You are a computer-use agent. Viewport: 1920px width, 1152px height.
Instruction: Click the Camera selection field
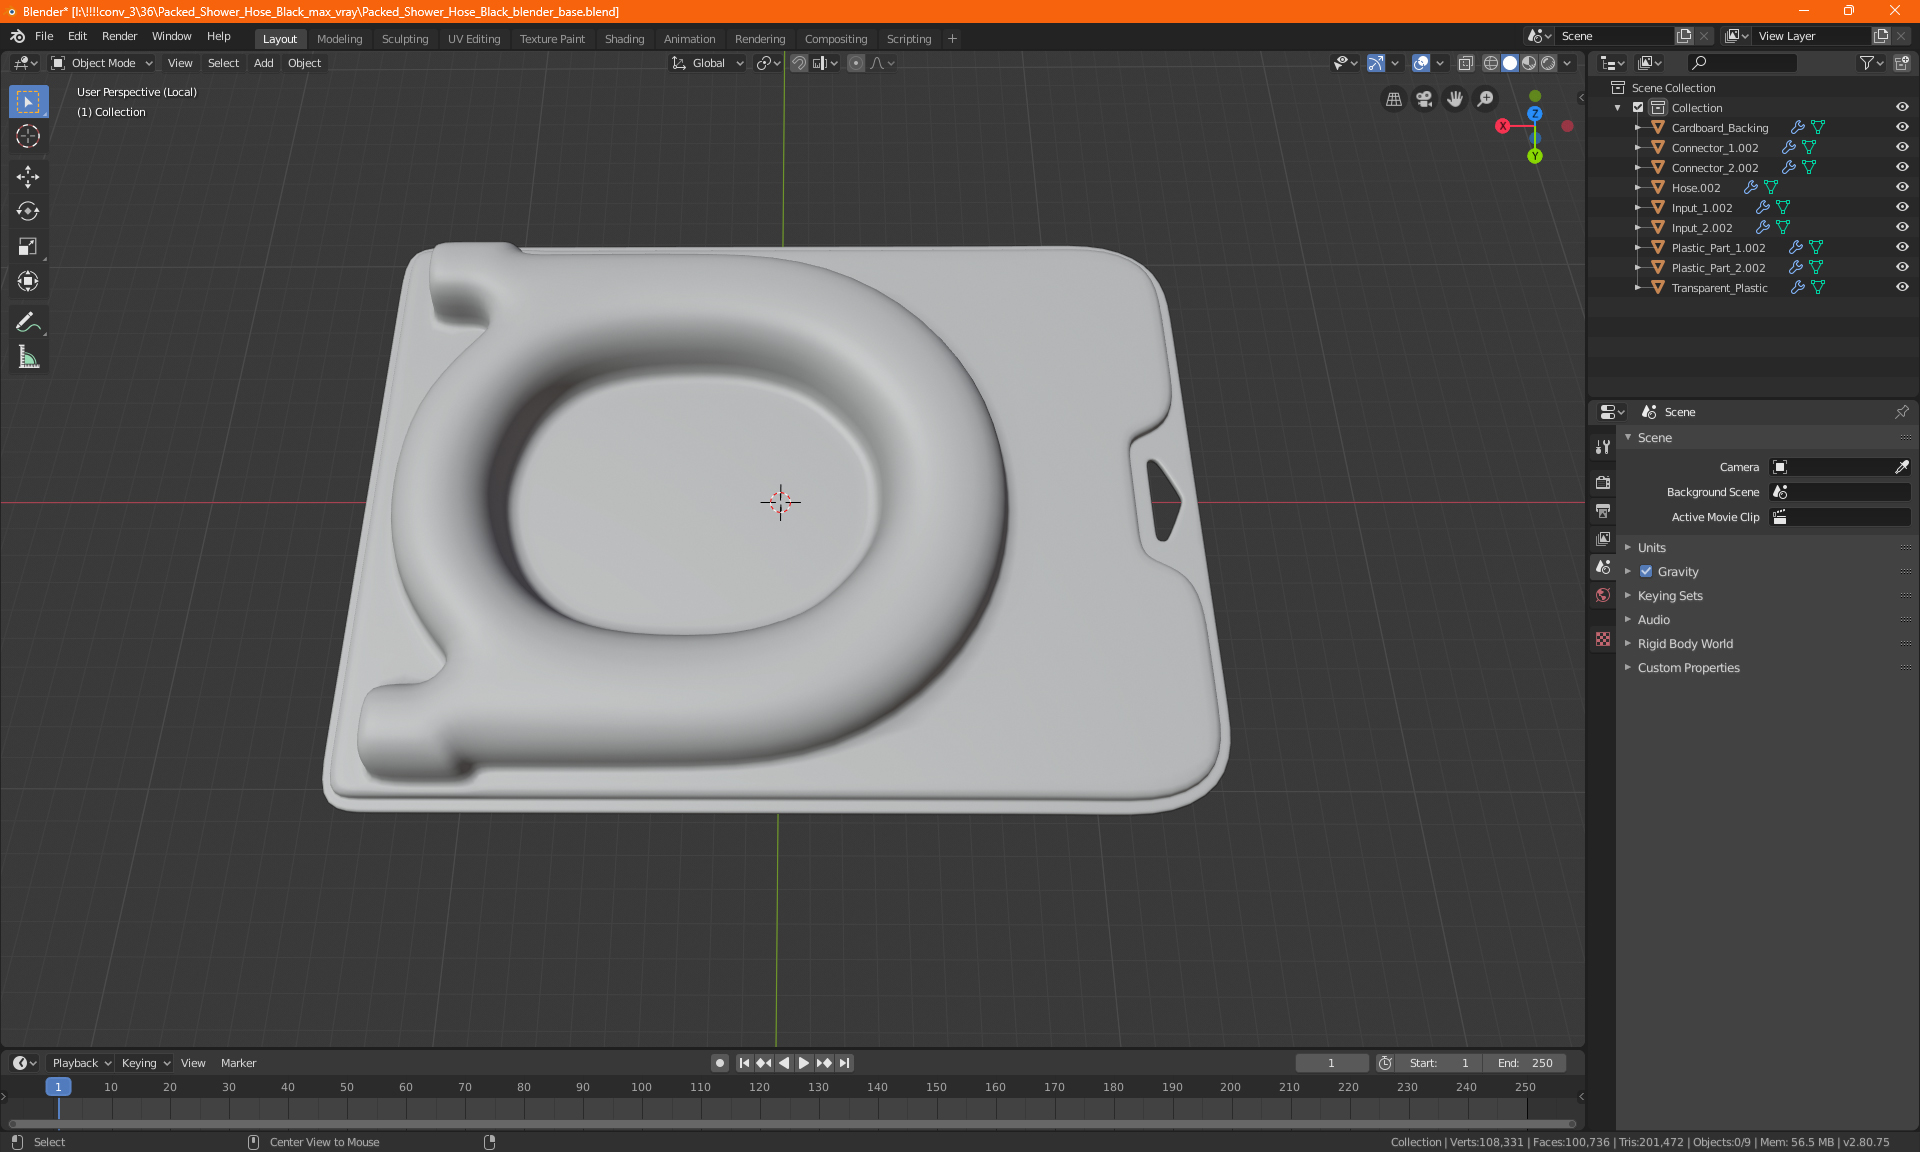(1830, 467)
